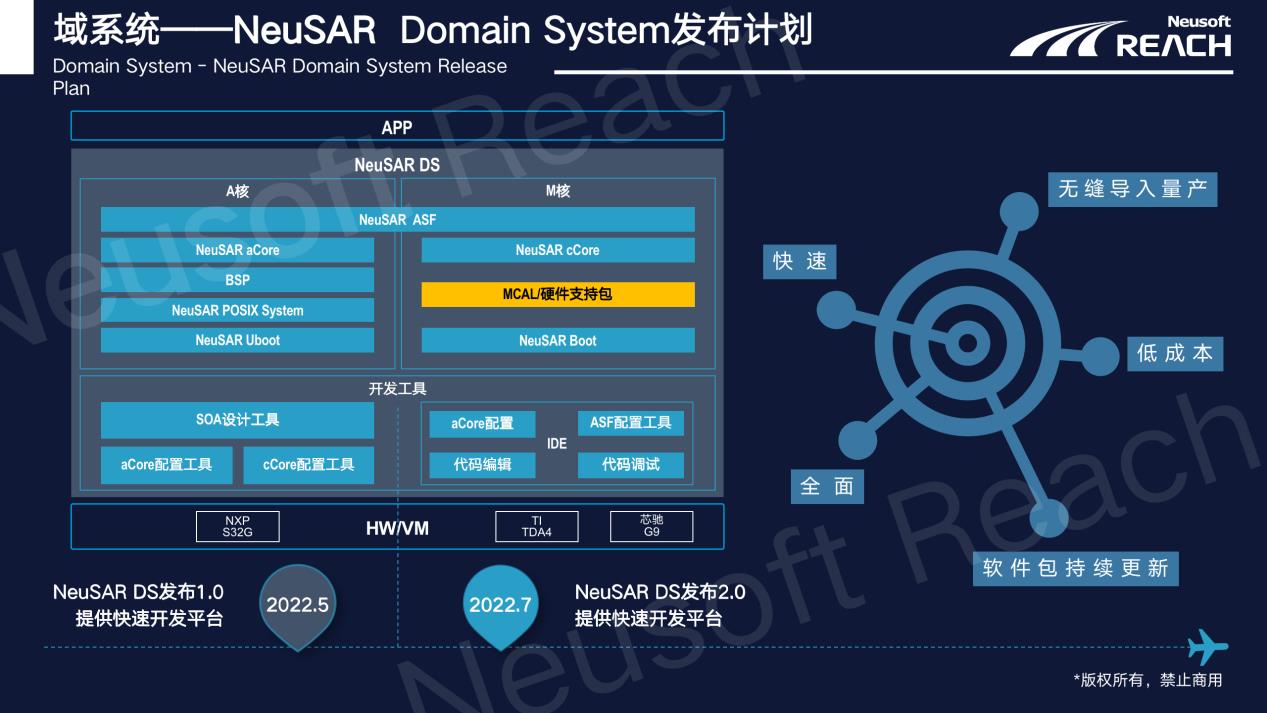
Task: Click the 低成本 label
Action: (x=1175, y=353)
